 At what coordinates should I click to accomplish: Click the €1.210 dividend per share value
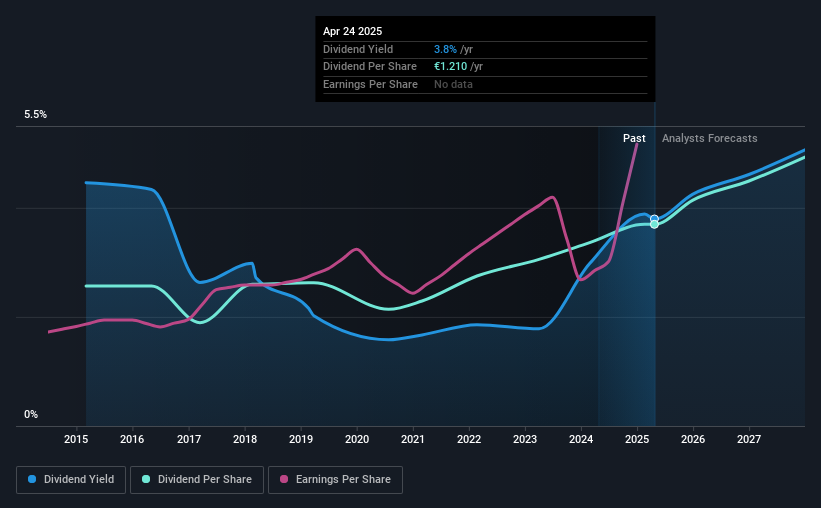[x=450, y=67]
